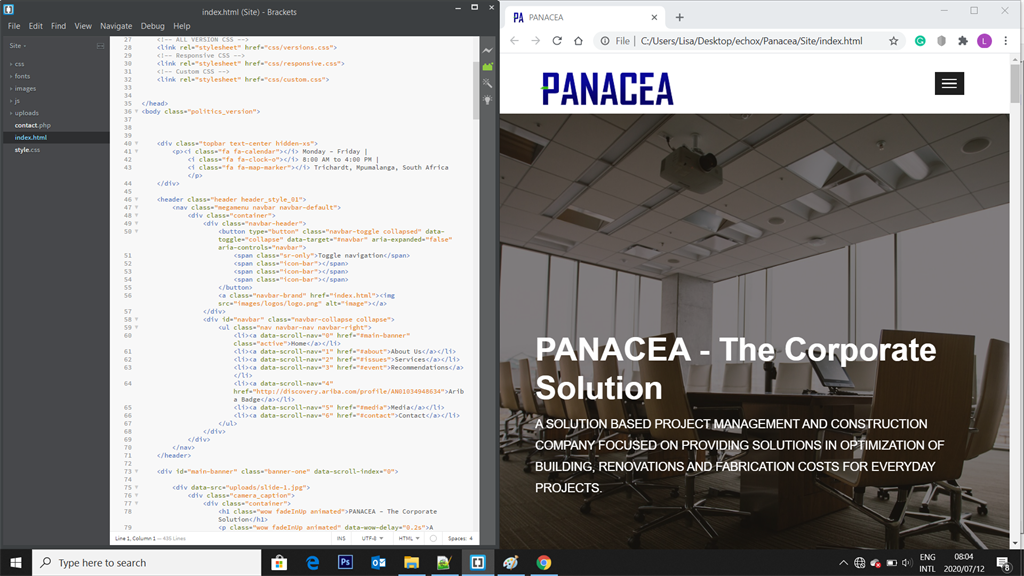
Task: Open the Navigate menu in Brackets
Action: (x=116, y=26)
